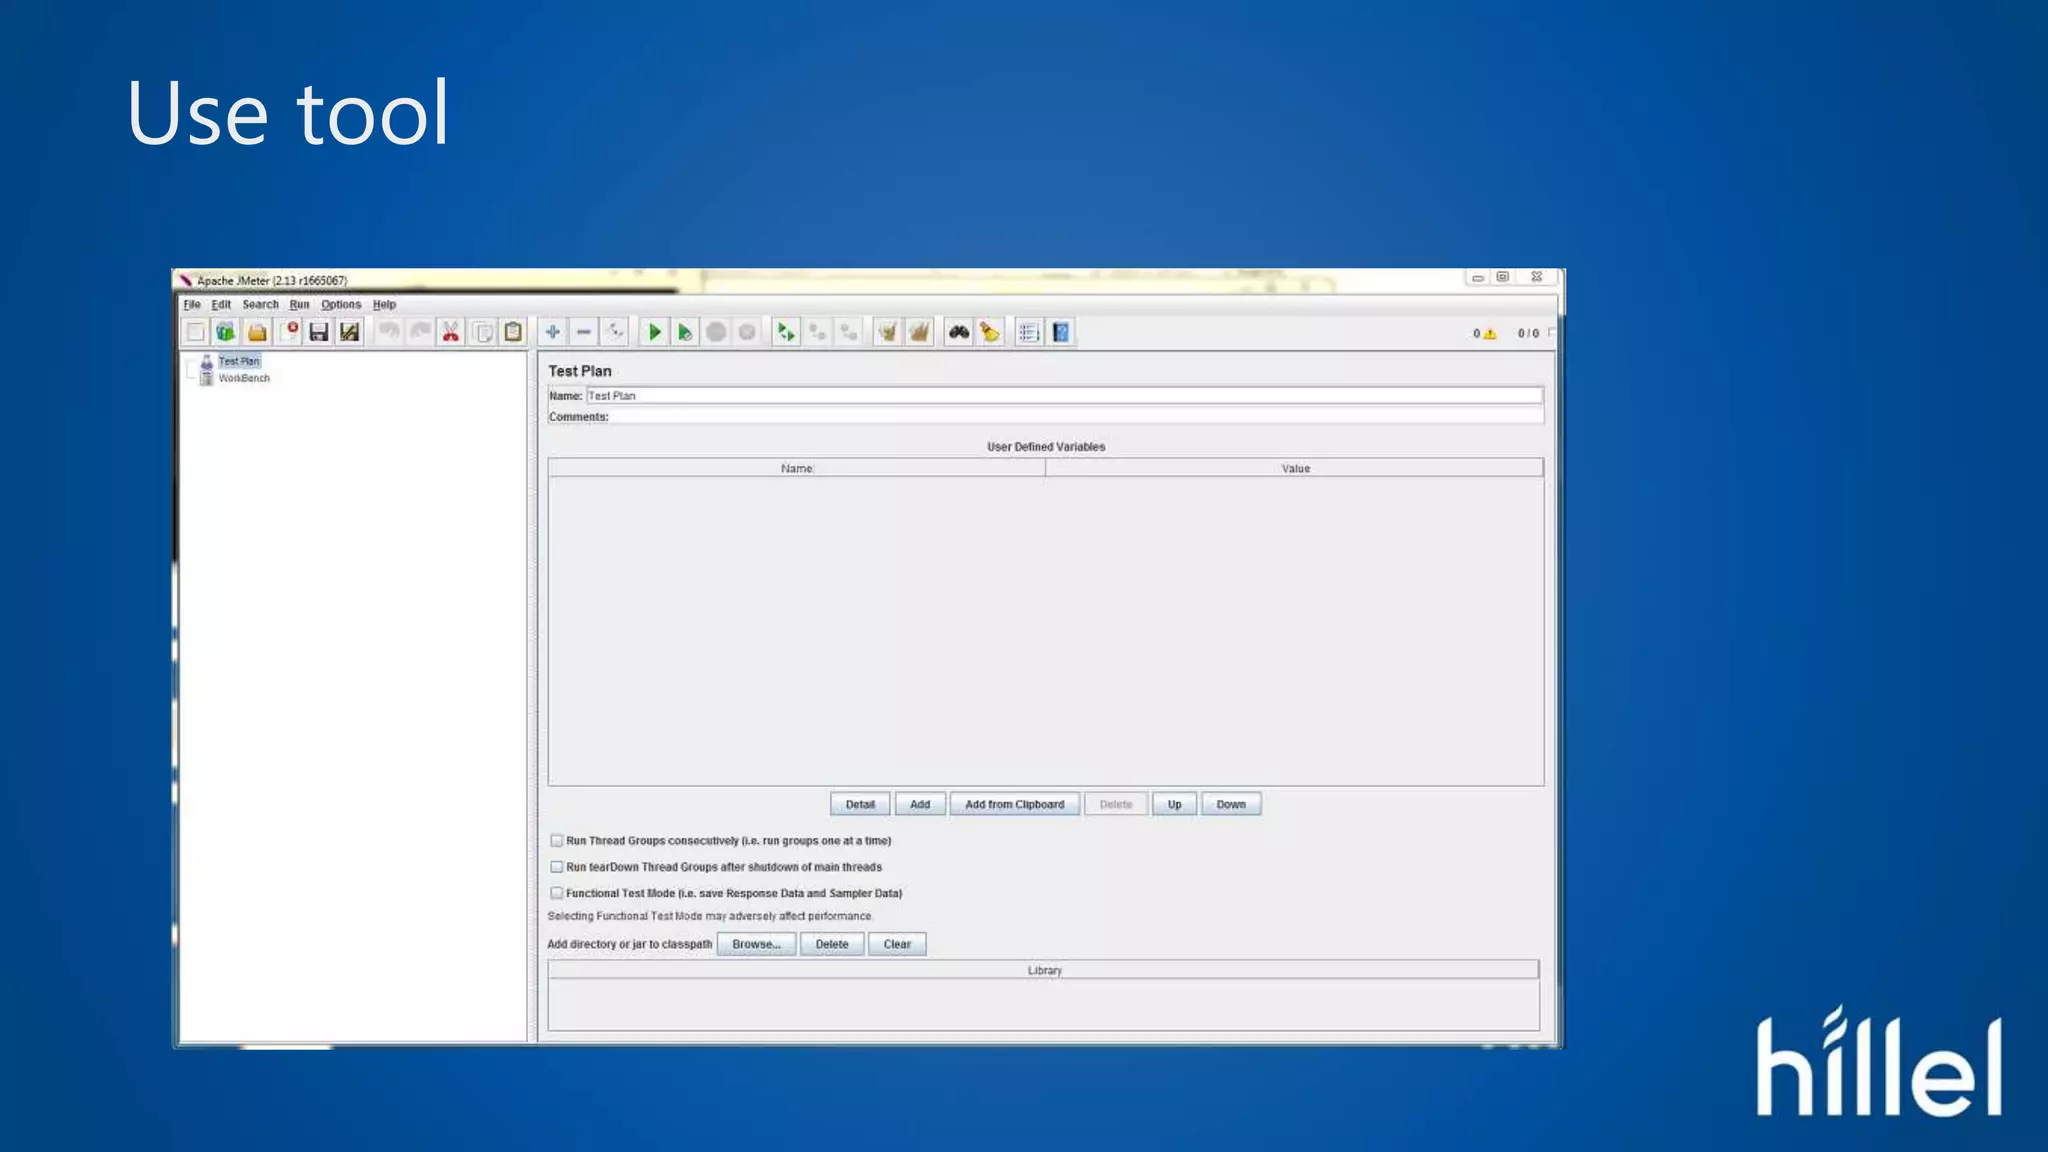The width and height of the screenshot is (2048, 1152).
Task: Check Run tearDown Thread Groups option
Action: coord(557,867)
